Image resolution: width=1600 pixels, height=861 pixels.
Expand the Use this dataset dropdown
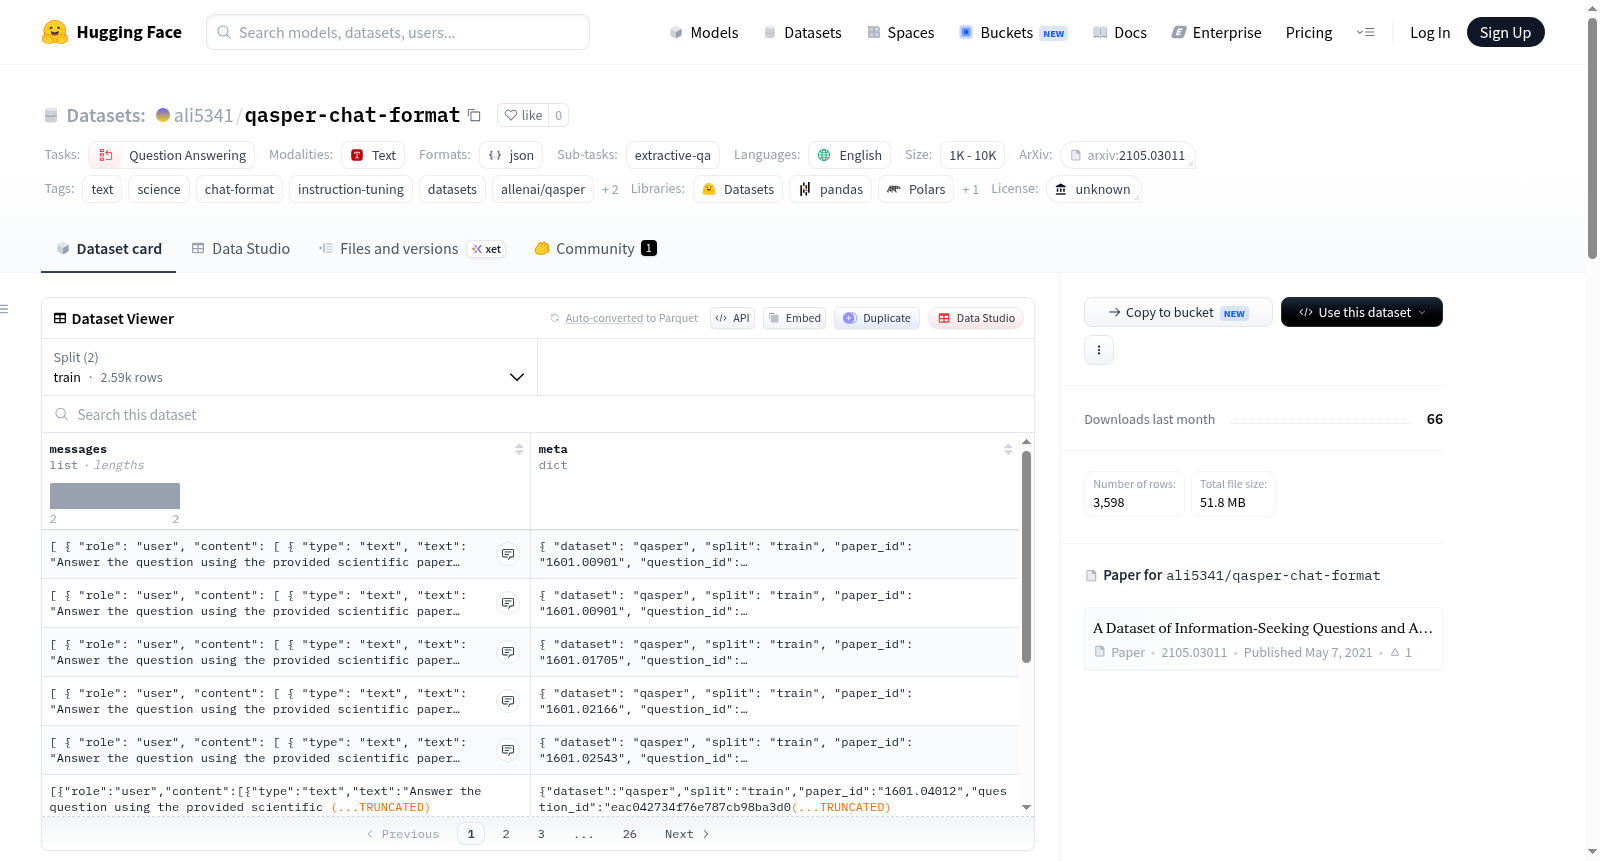pyautogui.click(x=1362, y=312)
